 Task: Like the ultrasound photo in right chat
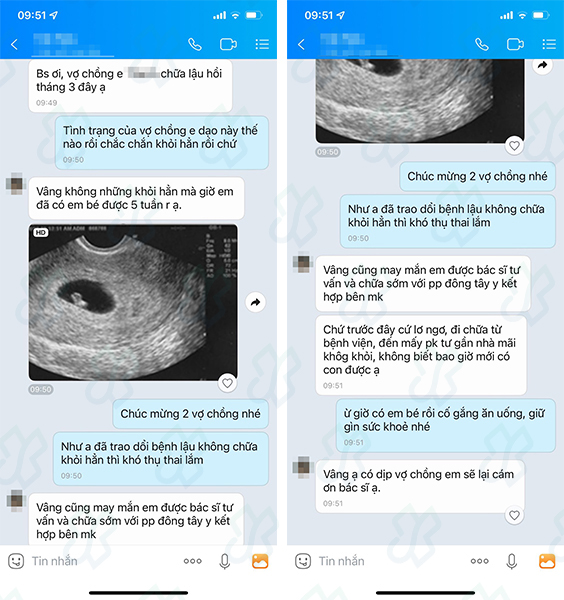tap(514, 146)
